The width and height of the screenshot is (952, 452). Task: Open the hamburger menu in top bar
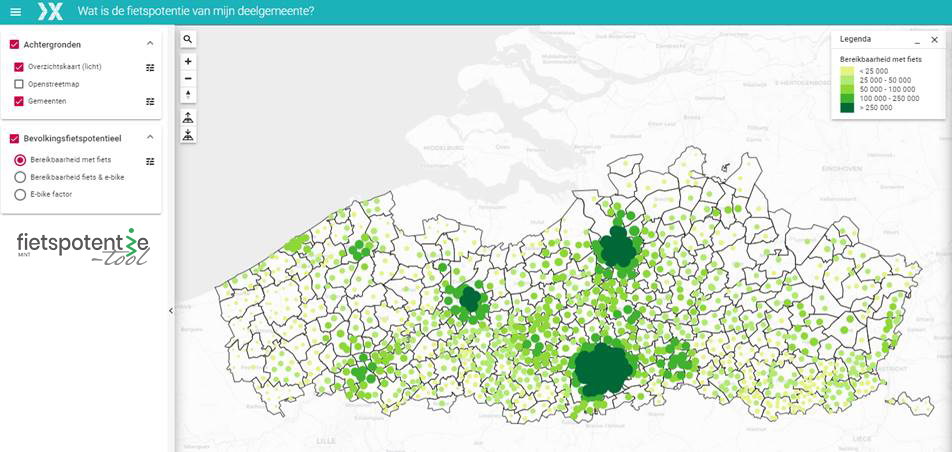click(x=16, y=12)
